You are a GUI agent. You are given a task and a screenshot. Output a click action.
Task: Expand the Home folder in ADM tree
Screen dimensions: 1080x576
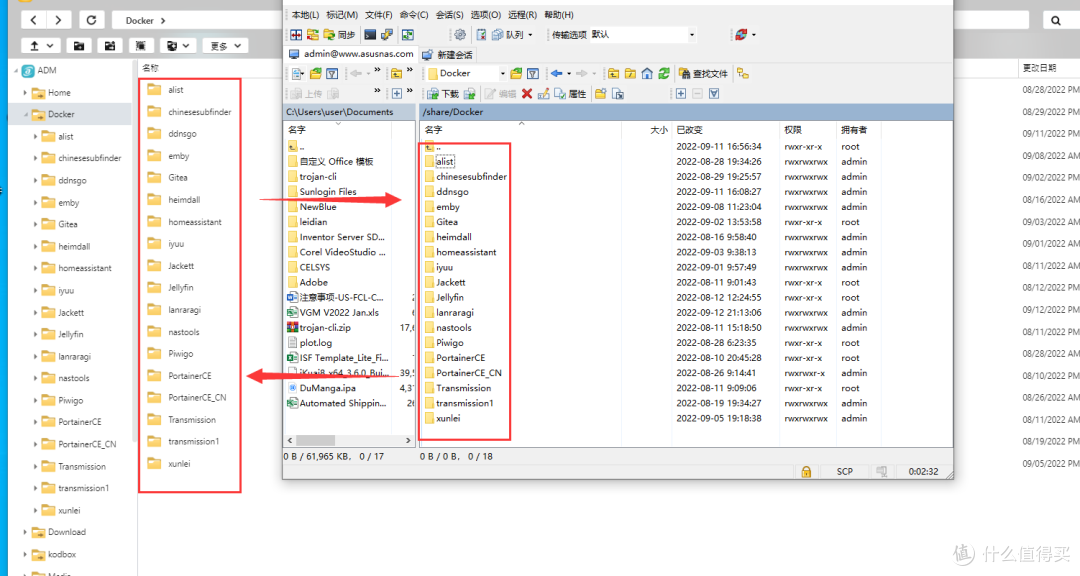point(25,92)
